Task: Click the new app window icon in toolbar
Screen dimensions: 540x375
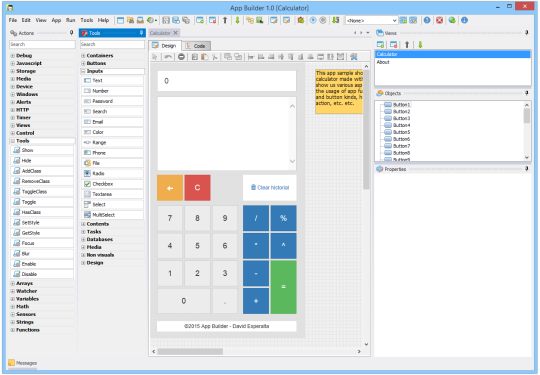Action: pyautogui.click(x=120, y=20)
